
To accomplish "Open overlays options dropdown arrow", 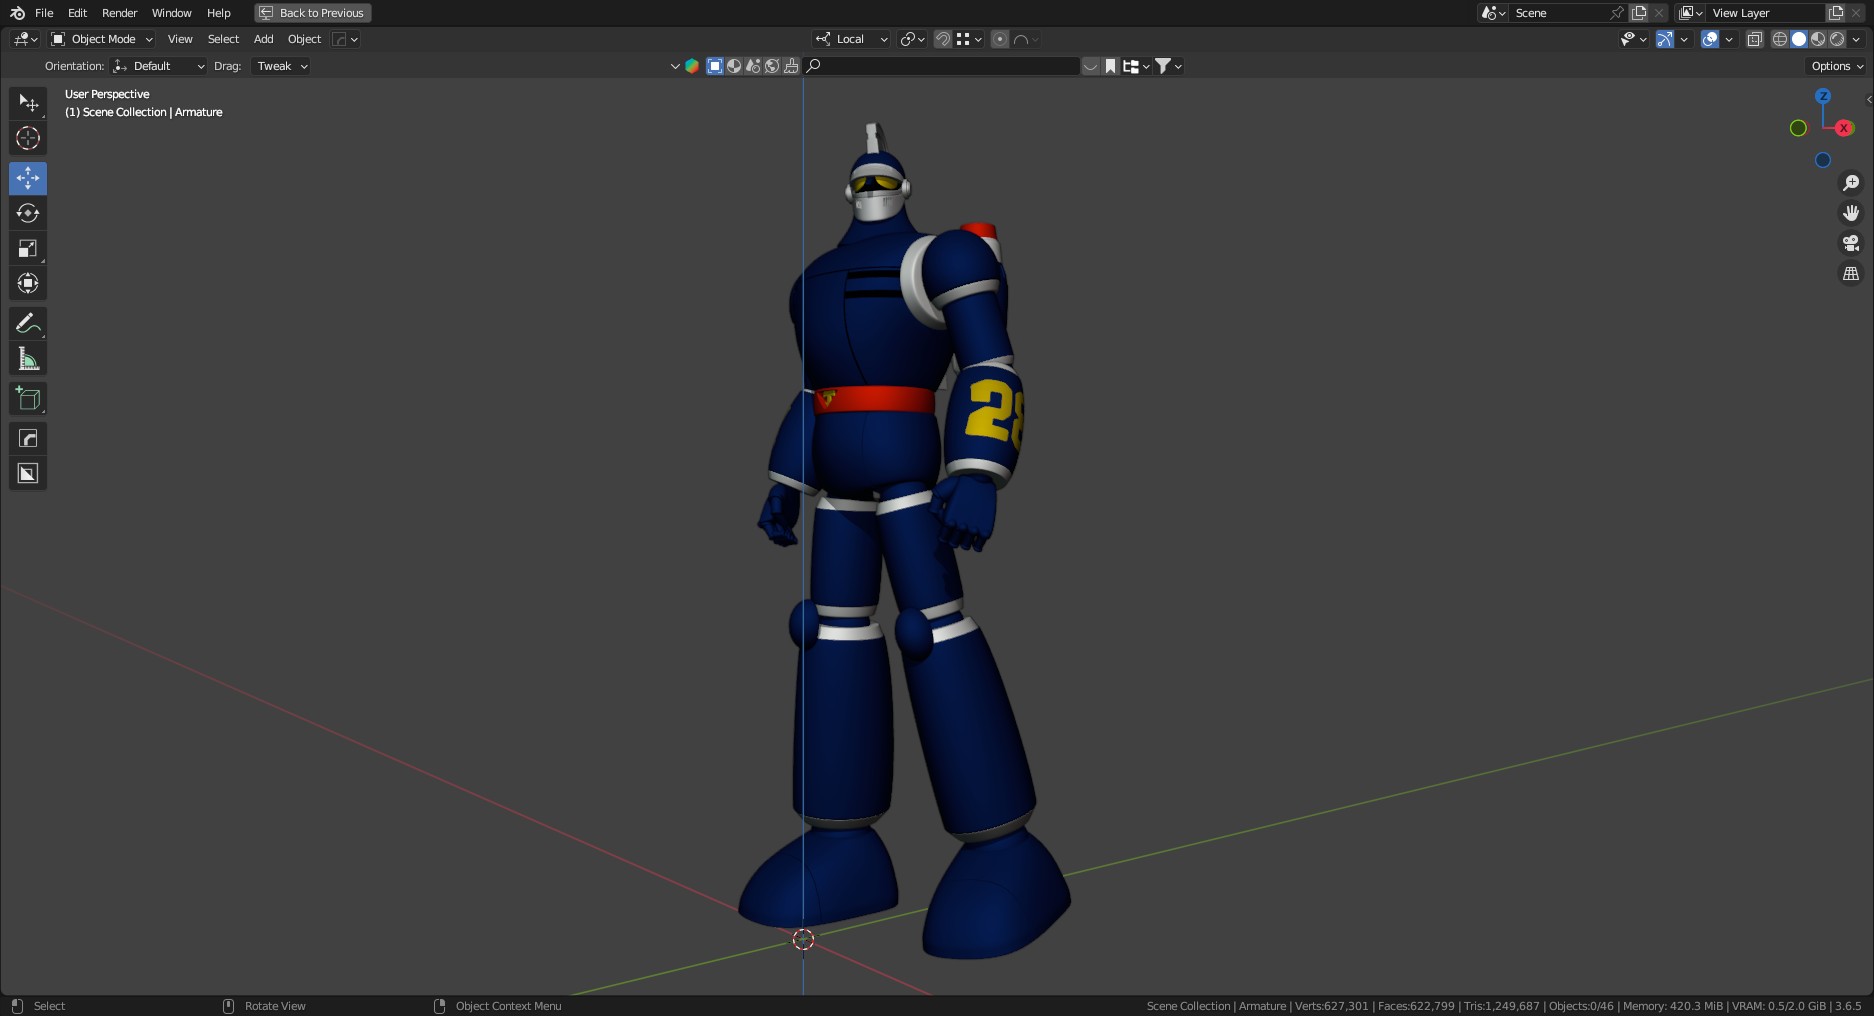I will pos(1729,39).
